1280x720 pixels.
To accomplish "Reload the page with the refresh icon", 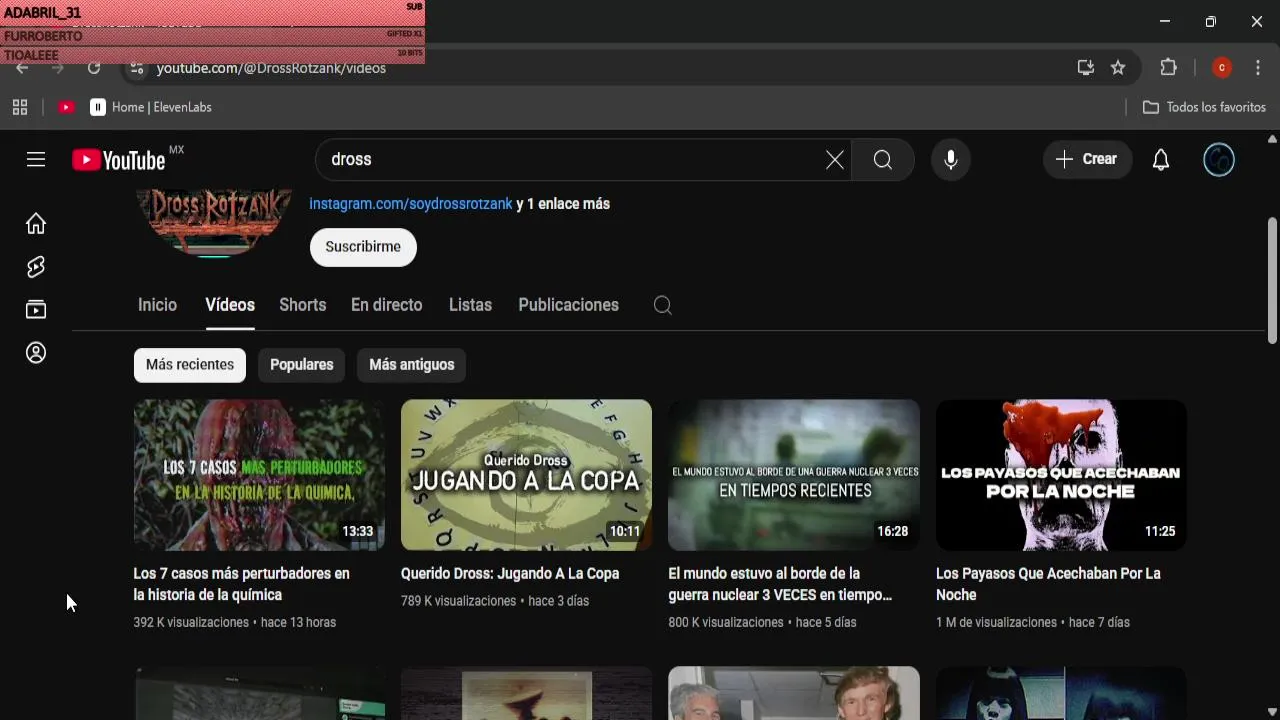I will (94, 68).
